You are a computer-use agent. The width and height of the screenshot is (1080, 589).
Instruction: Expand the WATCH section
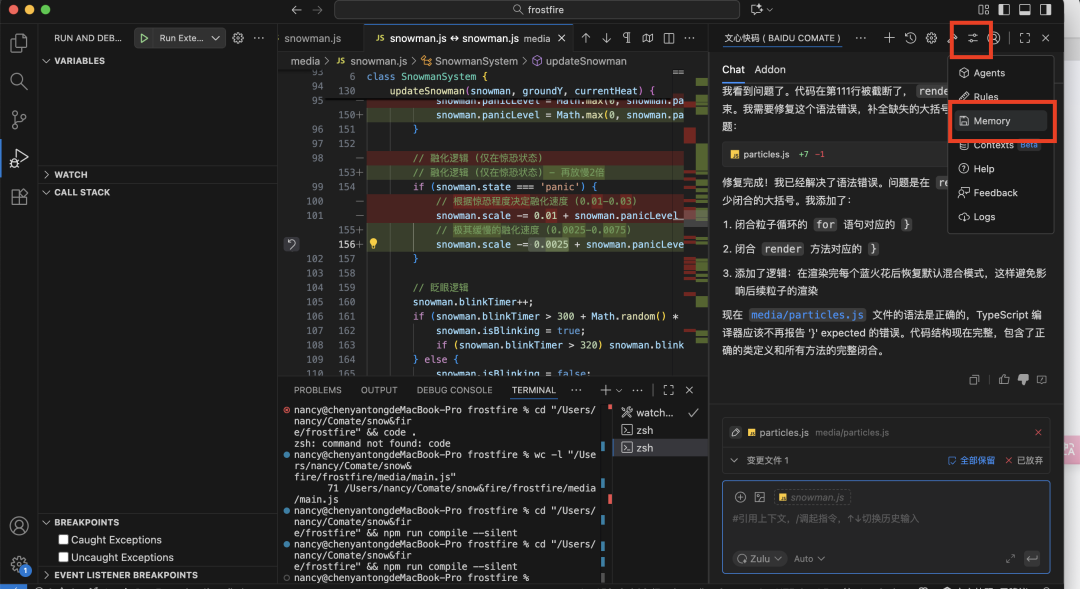70,174
